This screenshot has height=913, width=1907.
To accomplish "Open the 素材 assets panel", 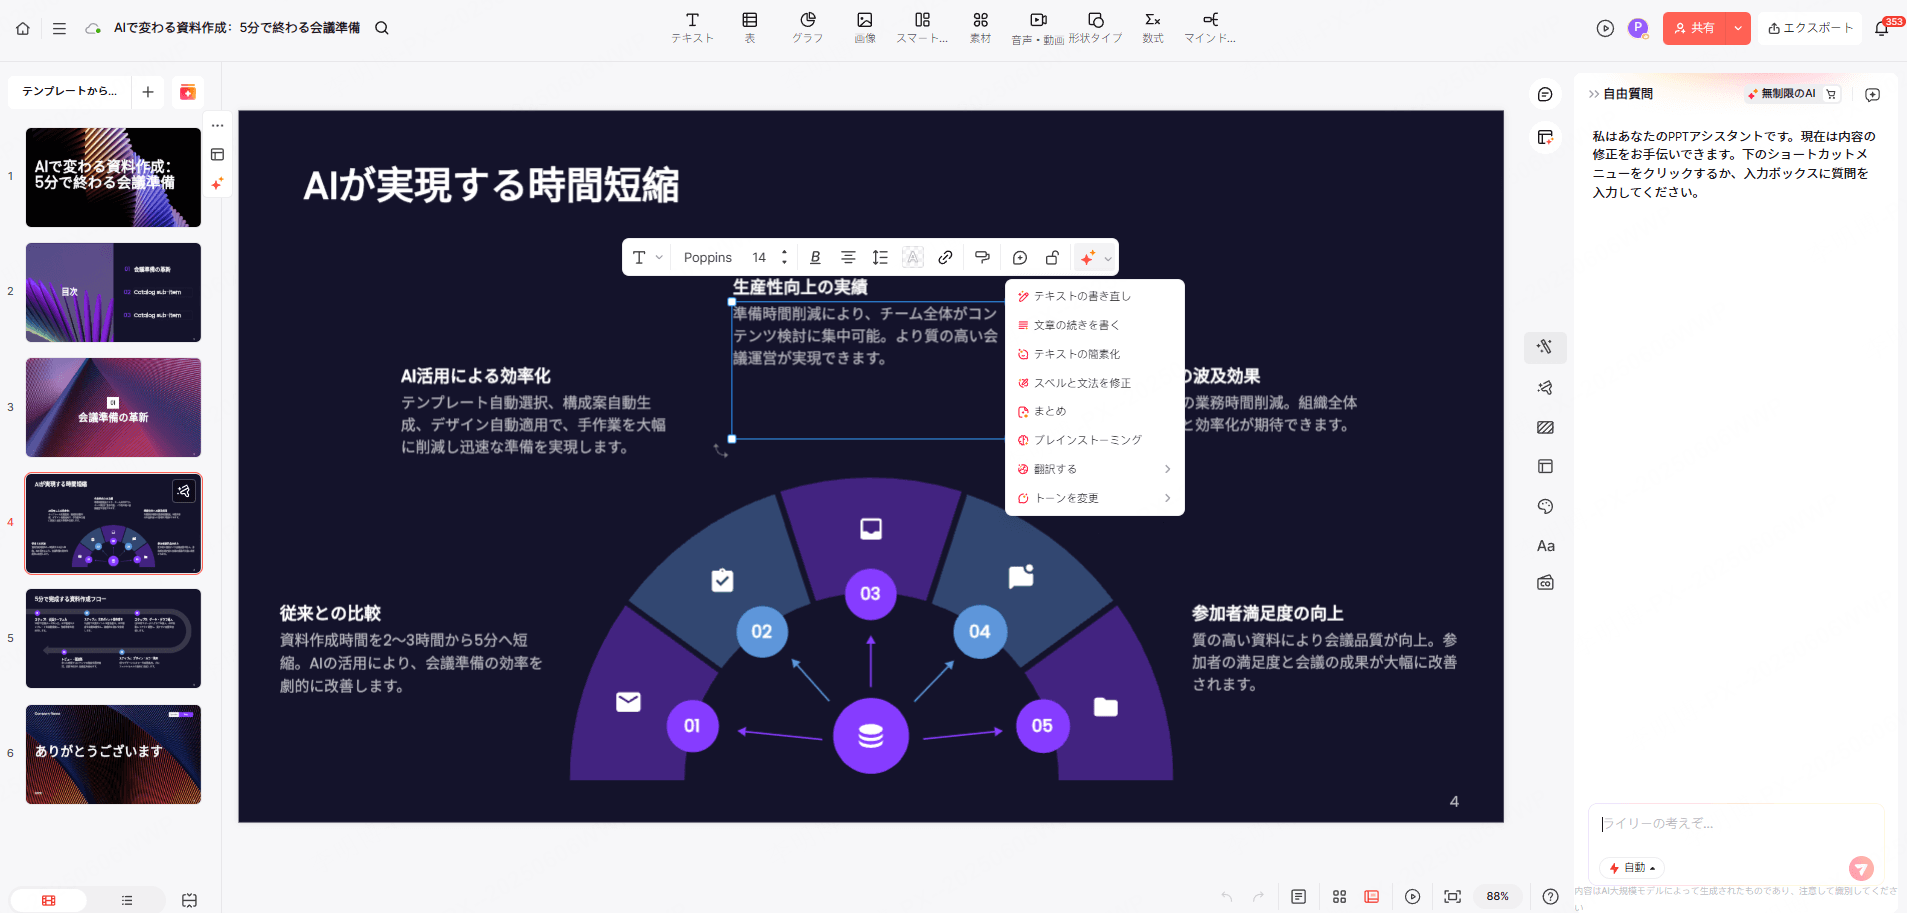I will [x=980, y=27].
